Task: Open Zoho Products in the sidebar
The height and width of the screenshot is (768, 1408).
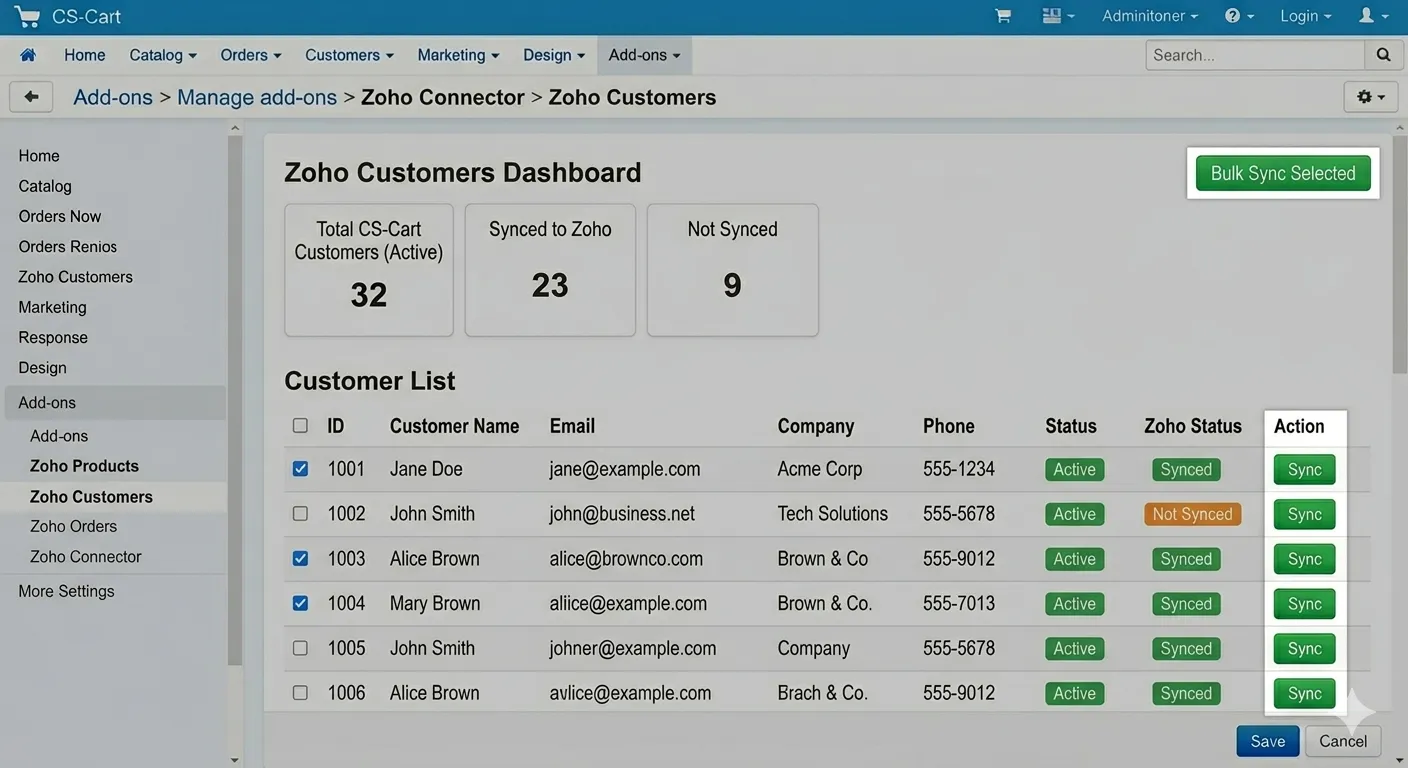Action: 84,466
